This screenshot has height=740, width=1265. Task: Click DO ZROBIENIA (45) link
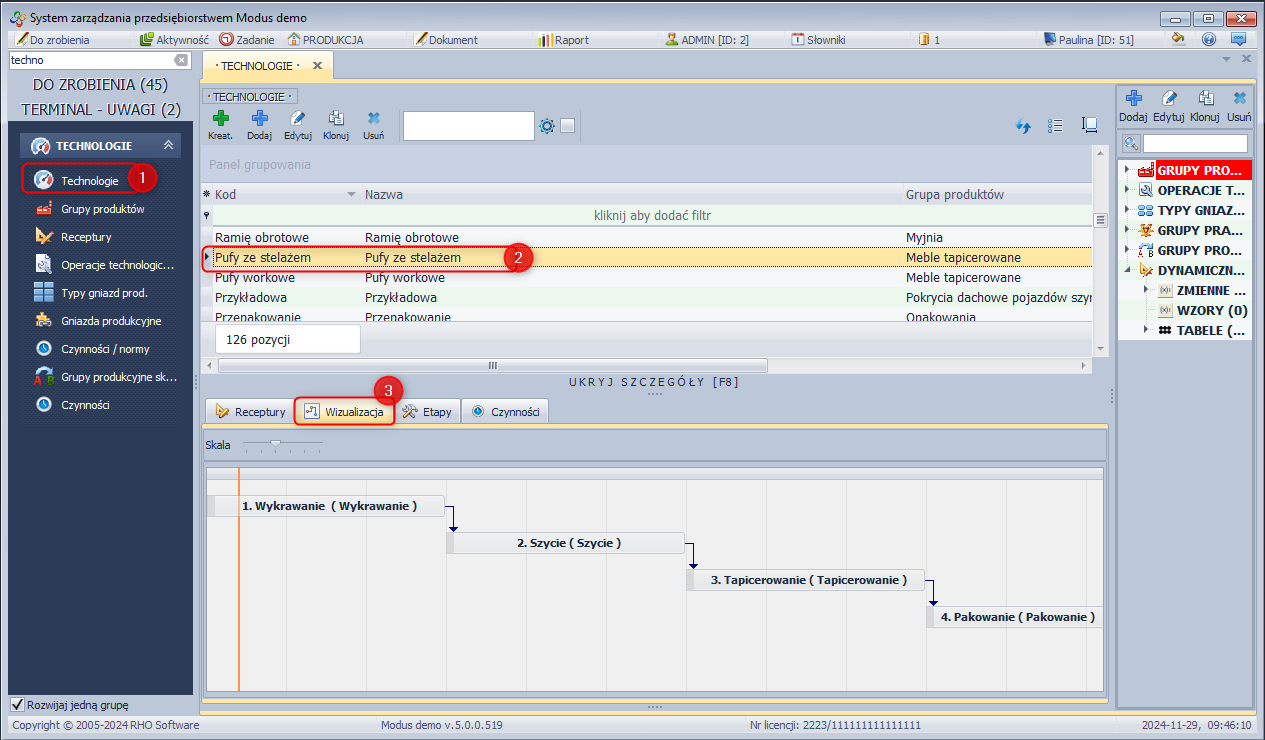click(100, 85)
